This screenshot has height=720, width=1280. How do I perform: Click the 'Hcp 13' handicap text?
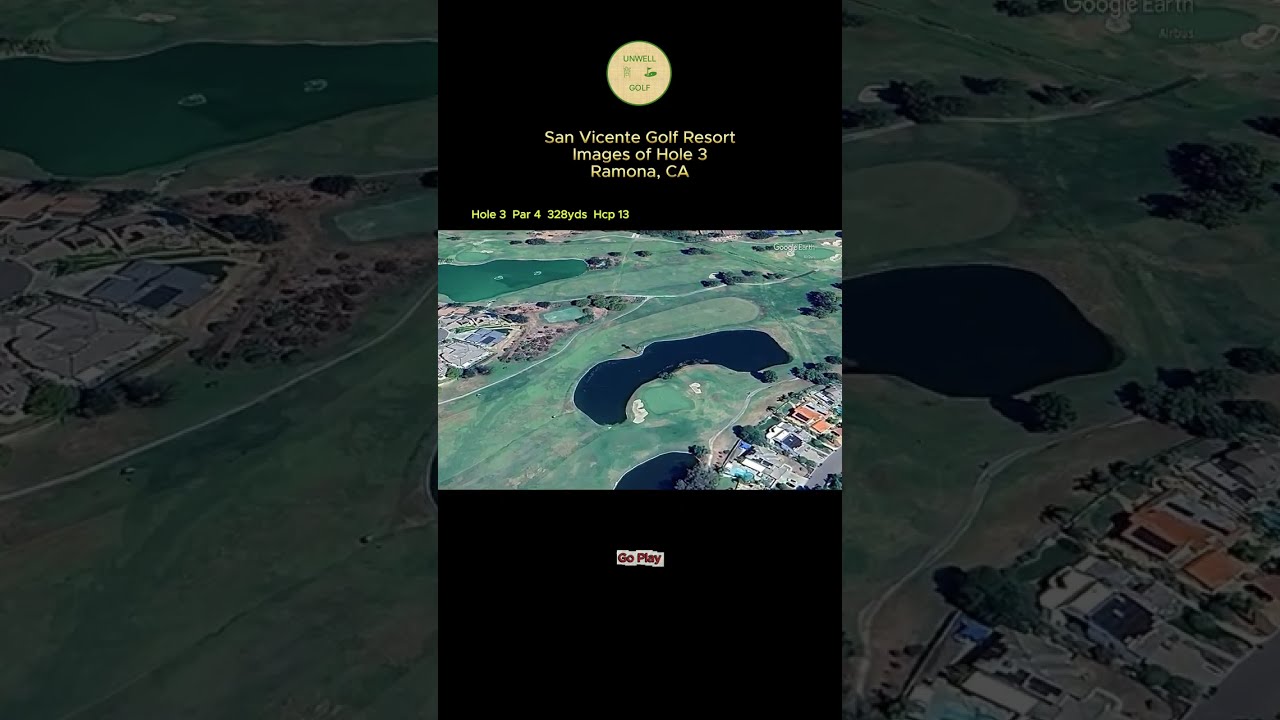(x=611, y=214)
